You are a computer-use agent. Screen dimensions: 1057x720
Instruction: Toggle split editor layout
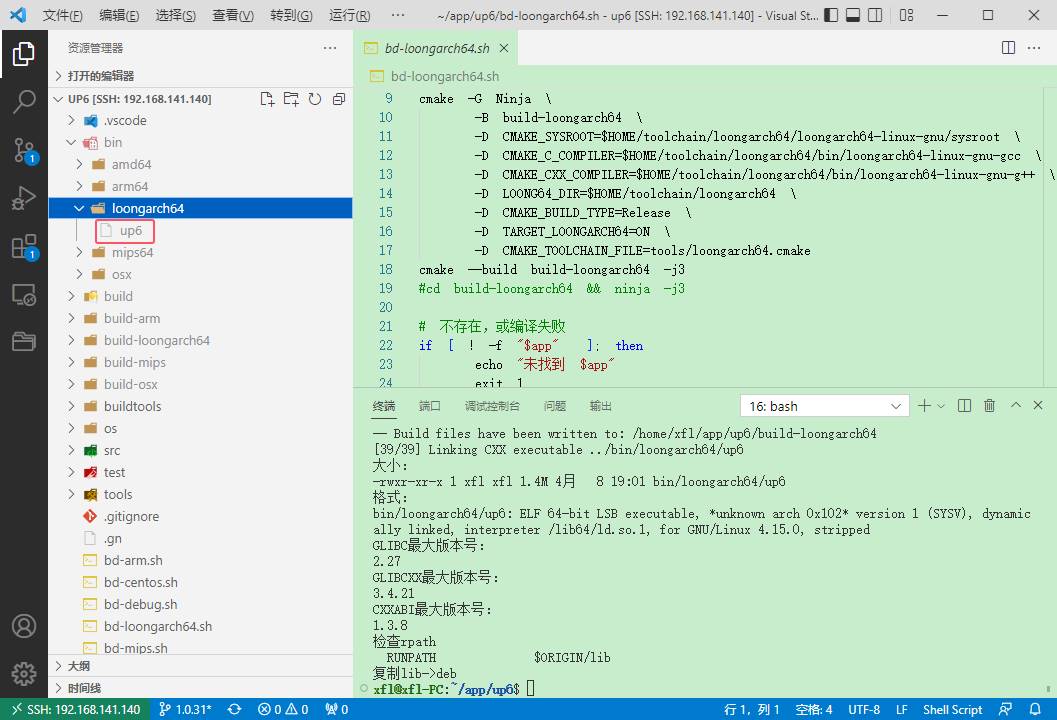click(x=1009, y=48)
